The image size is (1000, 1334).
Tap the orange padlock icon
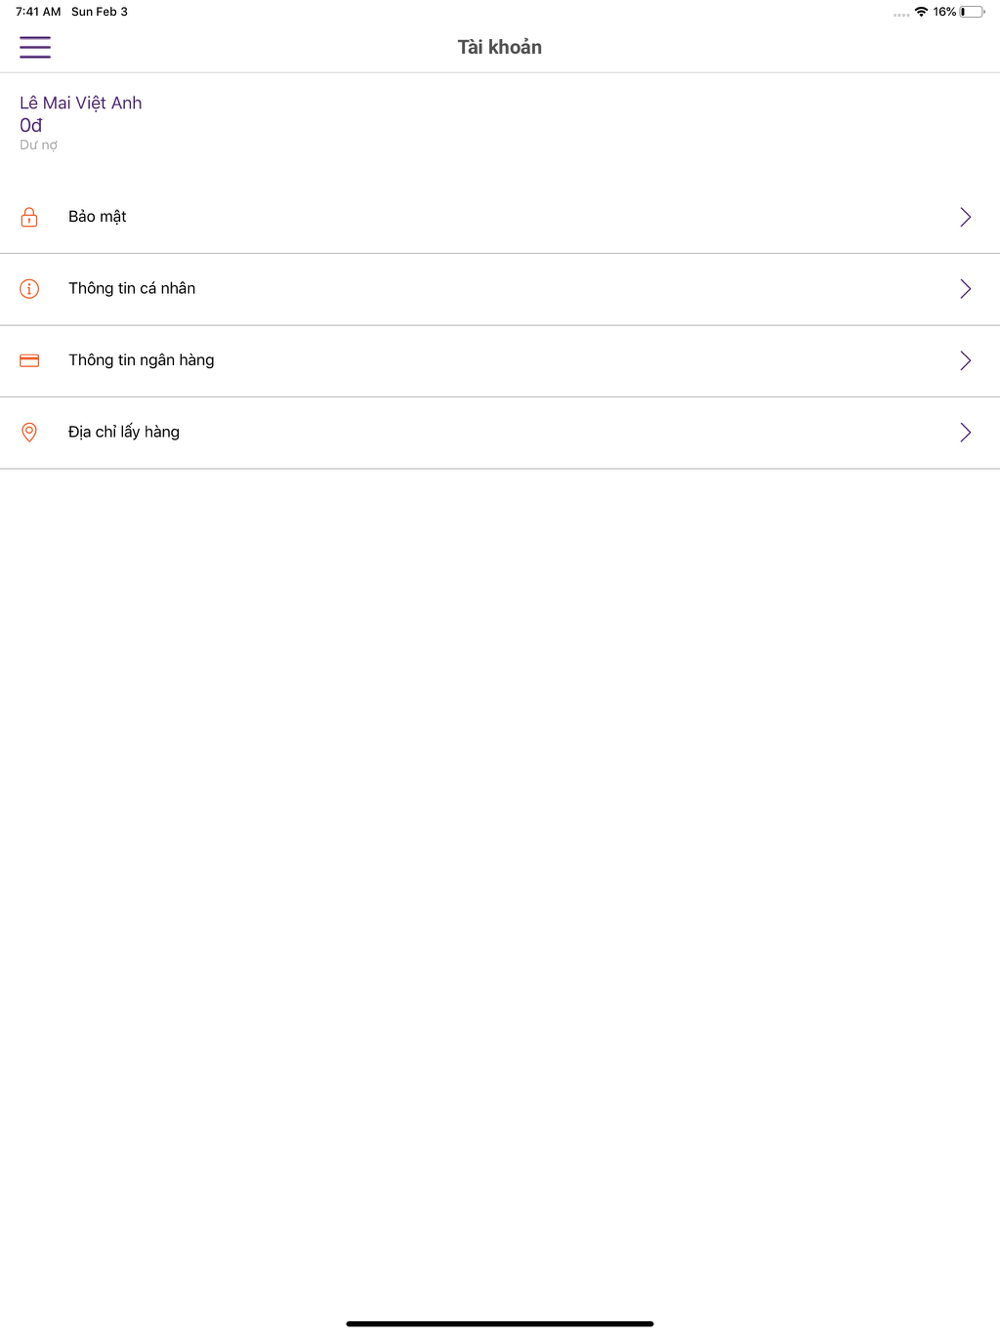tap(29, 217)
